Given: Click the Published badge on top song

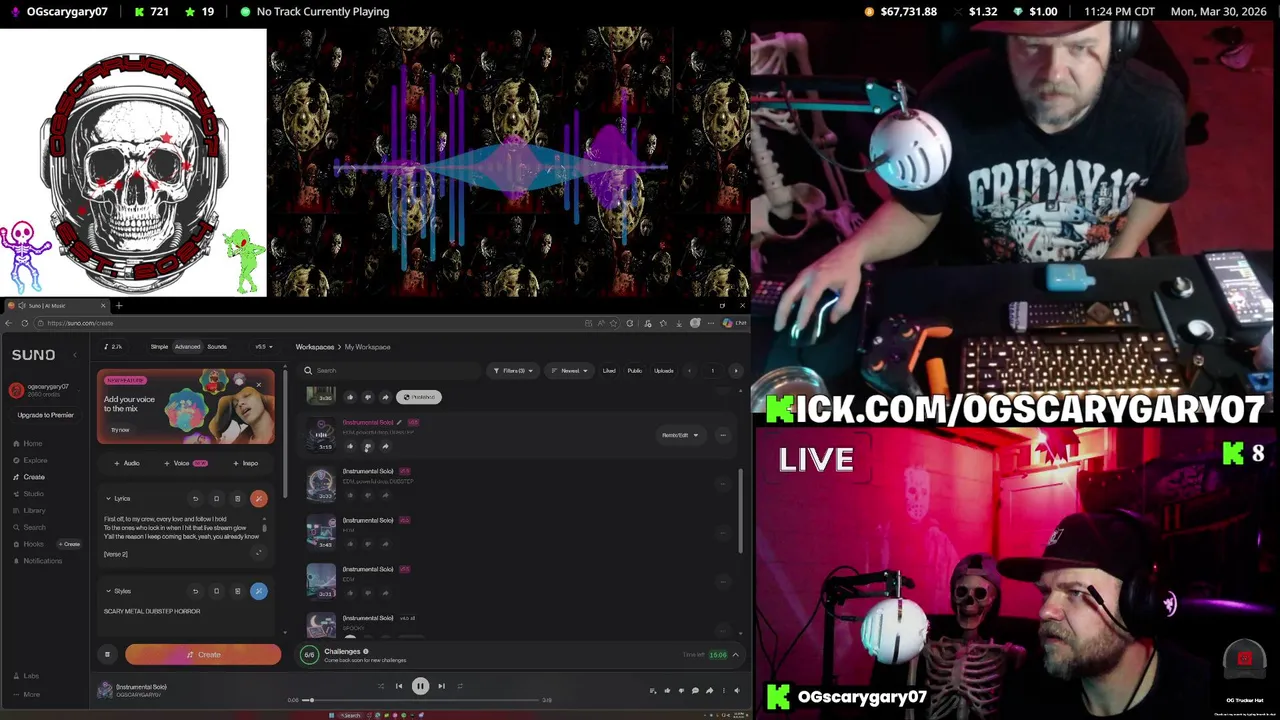Looking at the screenshot, I should (419, 397).
